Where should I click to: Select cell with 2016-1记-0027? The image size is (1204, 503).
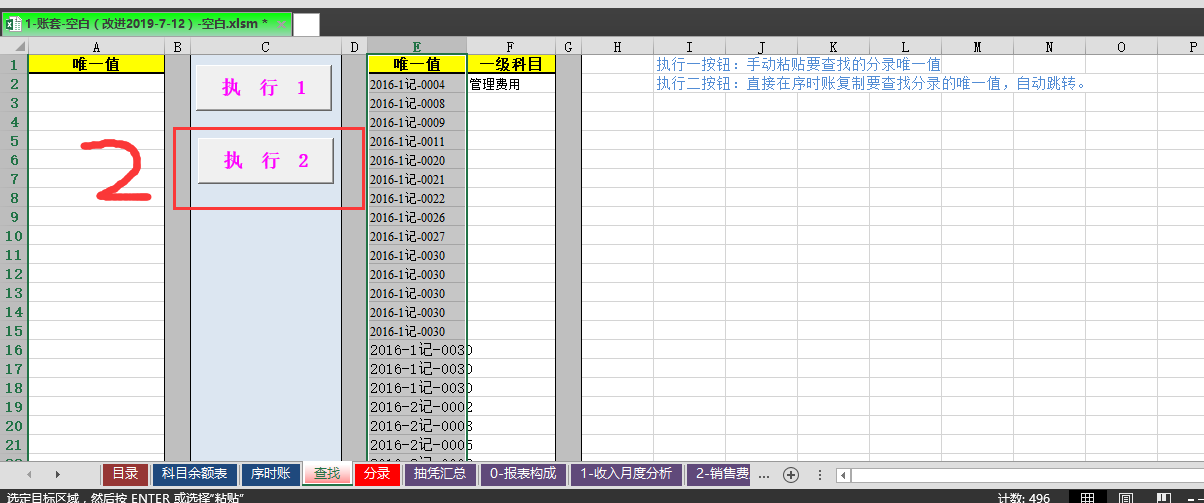coord(417,236)
